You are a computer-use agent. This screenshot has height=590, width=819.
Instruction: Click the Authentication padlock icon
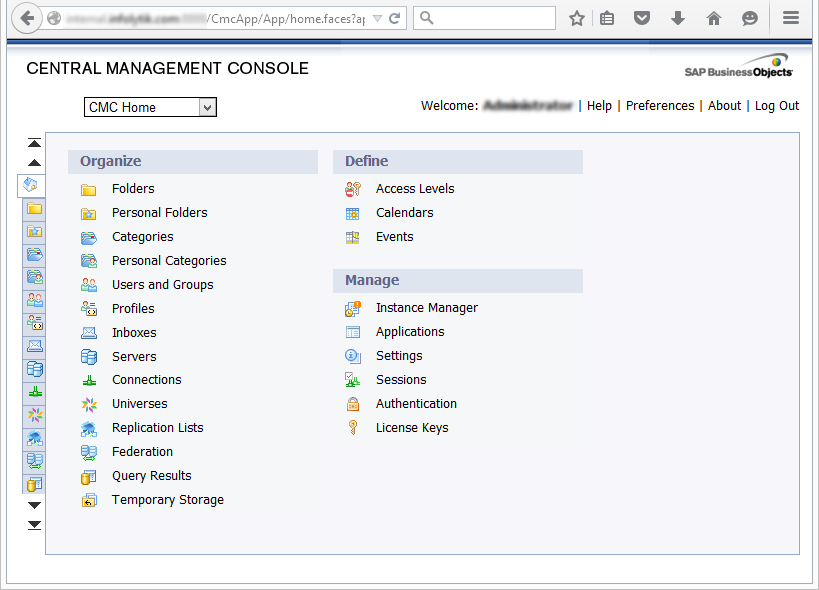[352, 404]
